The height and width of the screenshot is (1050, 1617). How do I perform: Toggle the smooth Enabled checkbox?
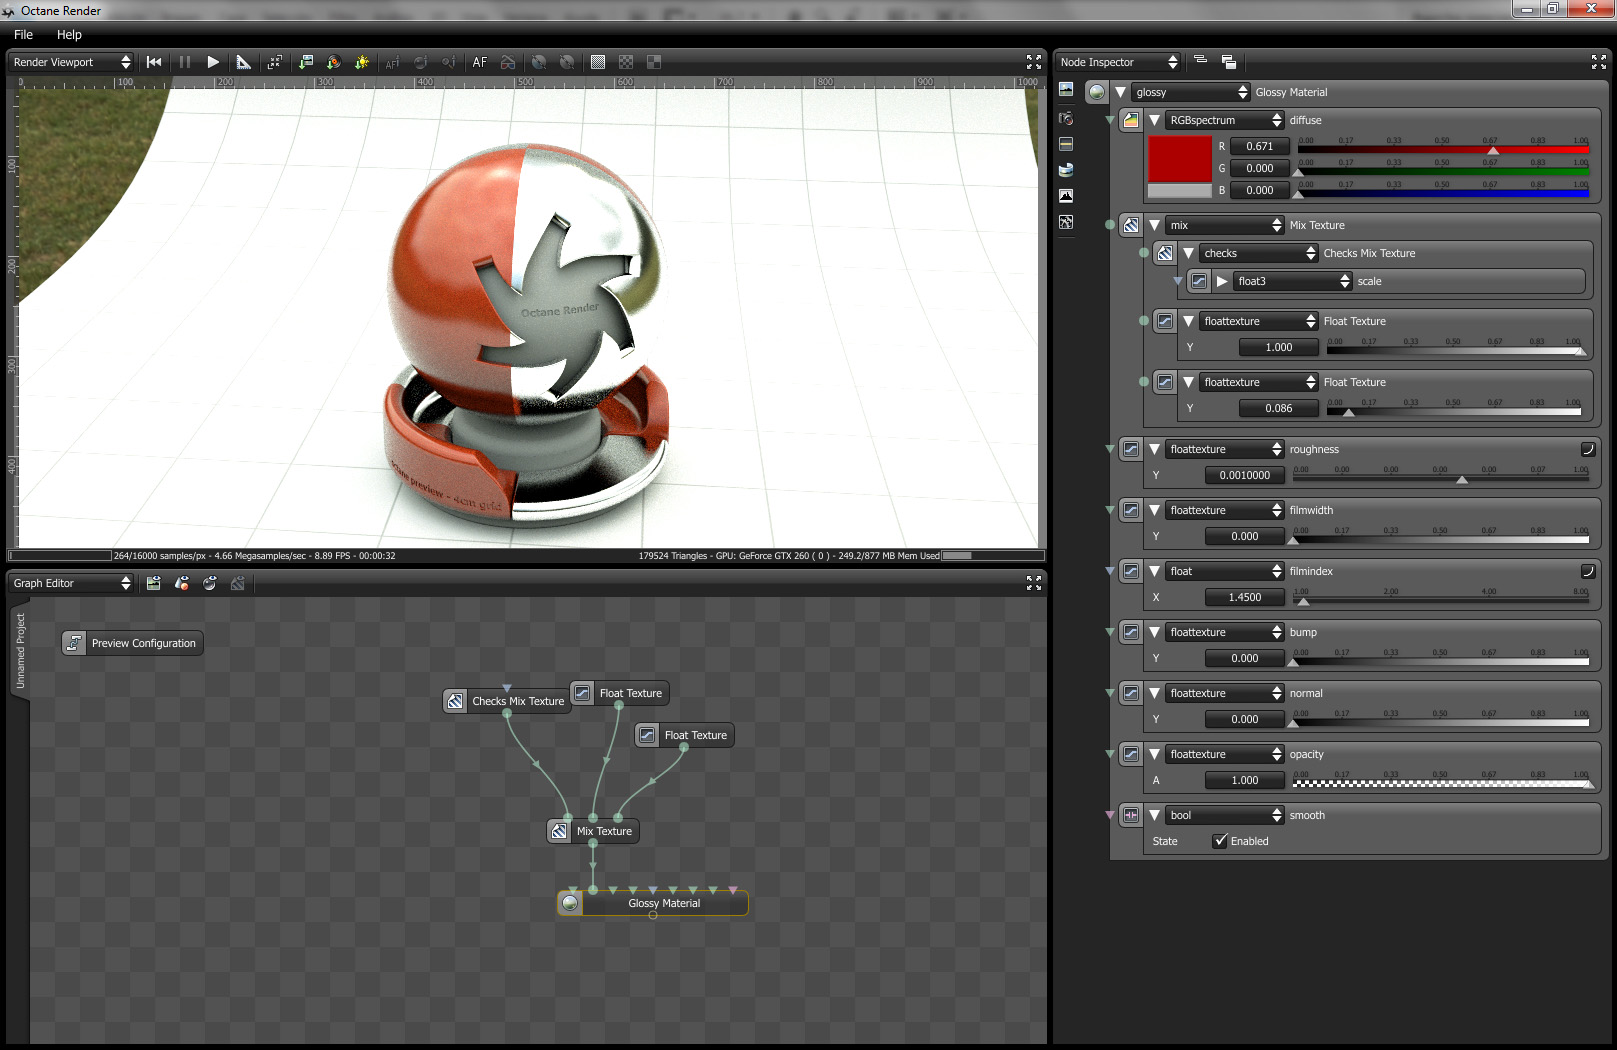point(1220,841)
